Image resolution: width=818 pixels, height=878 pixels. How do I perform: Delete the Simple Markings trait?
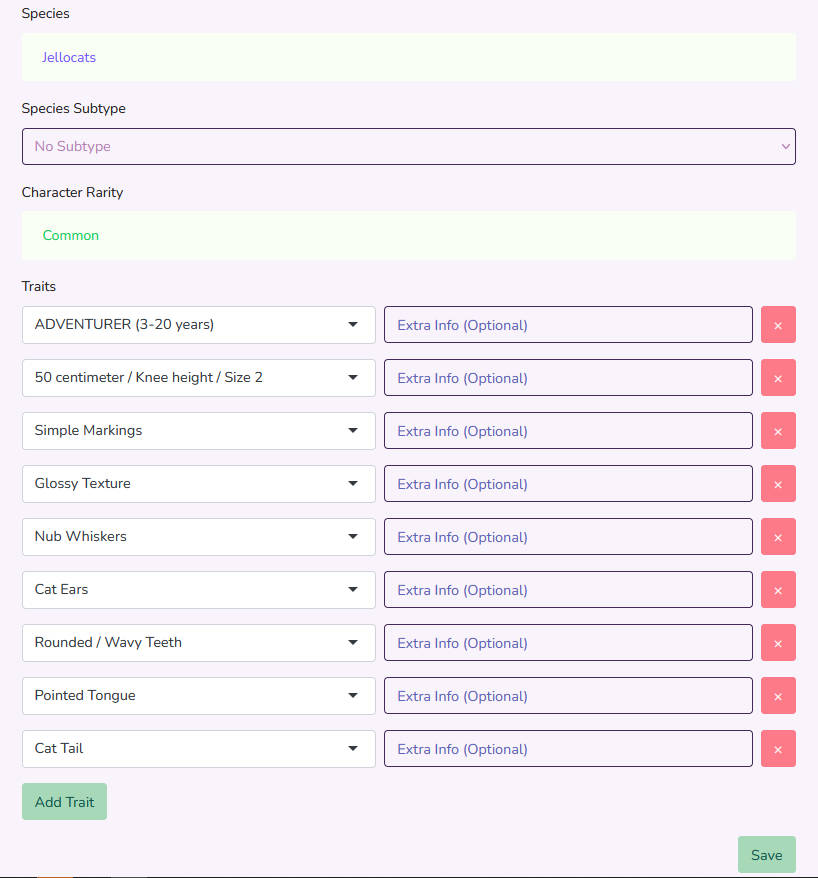(x=778, y=431)
